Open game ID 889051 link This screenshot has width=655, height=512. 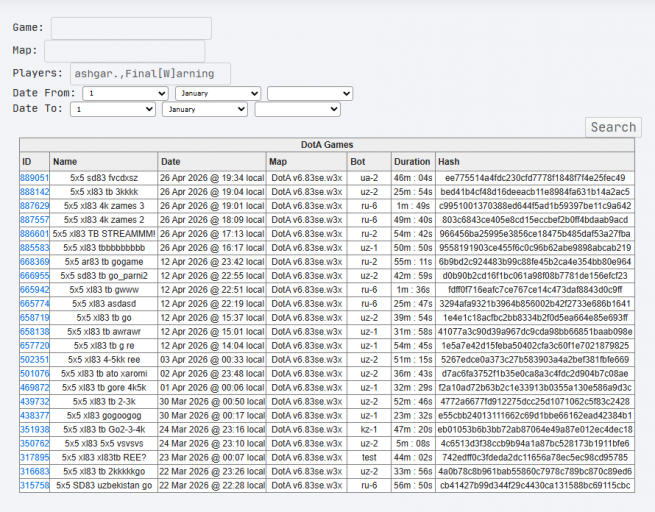click(x=35, y=178)
